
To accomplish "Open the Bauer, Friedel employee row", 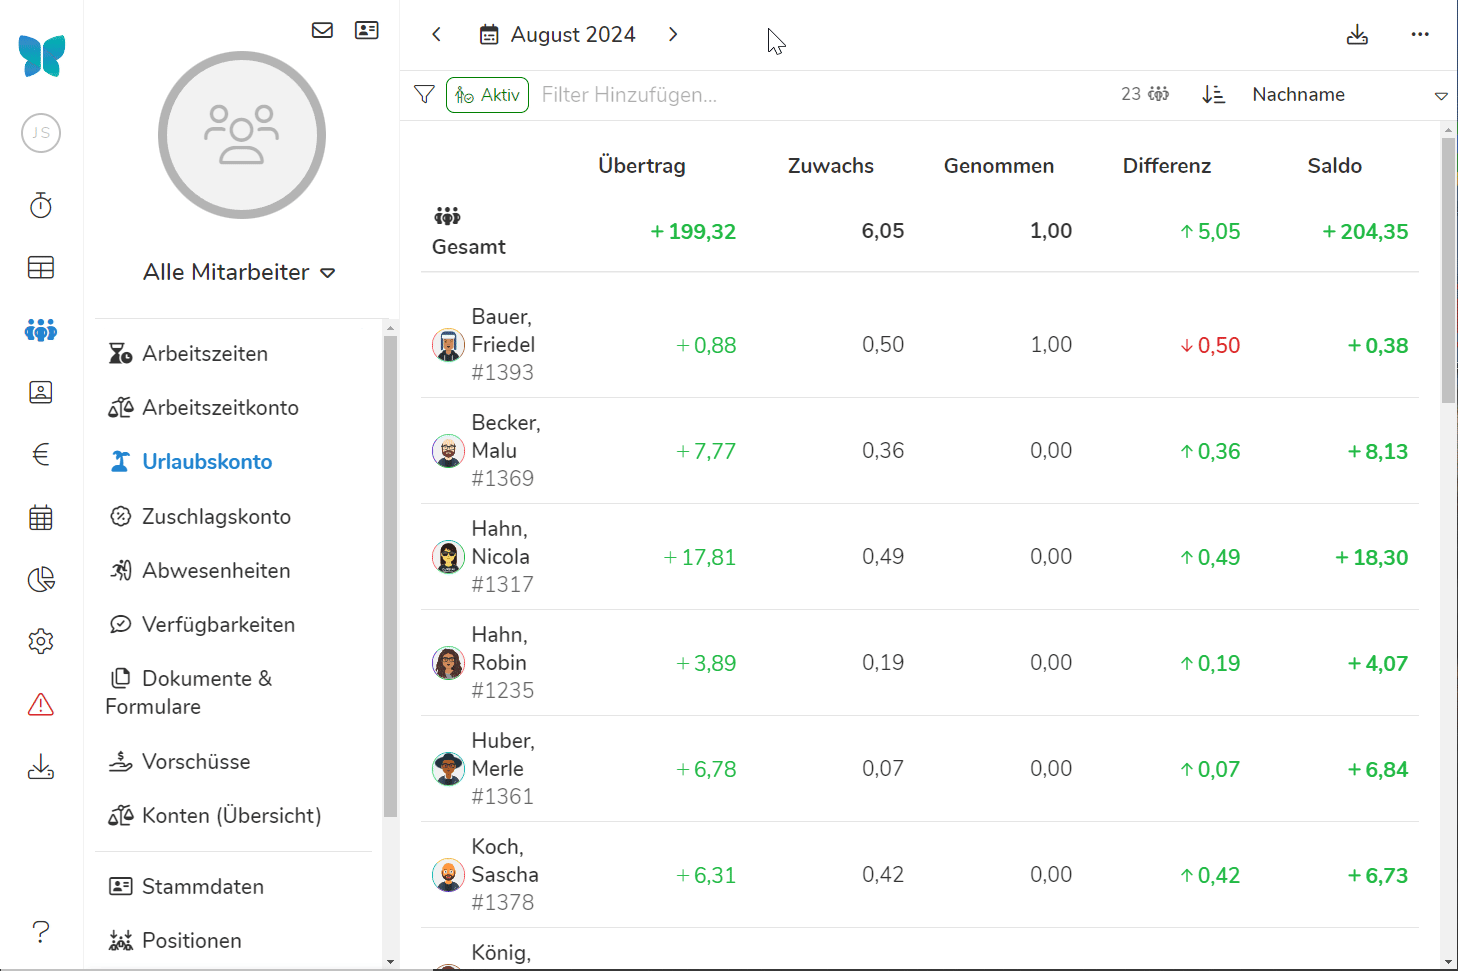I will pos(502,345).
